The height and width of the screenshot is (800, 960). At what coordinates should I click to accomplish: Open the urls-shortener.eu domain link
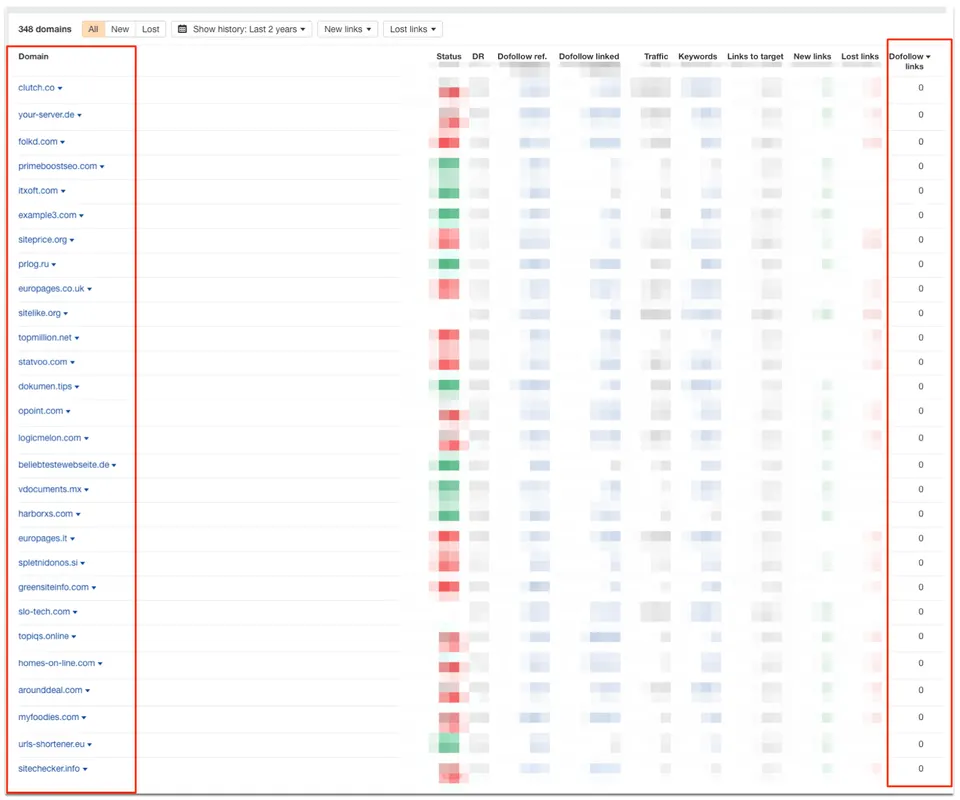pos(51,744)
